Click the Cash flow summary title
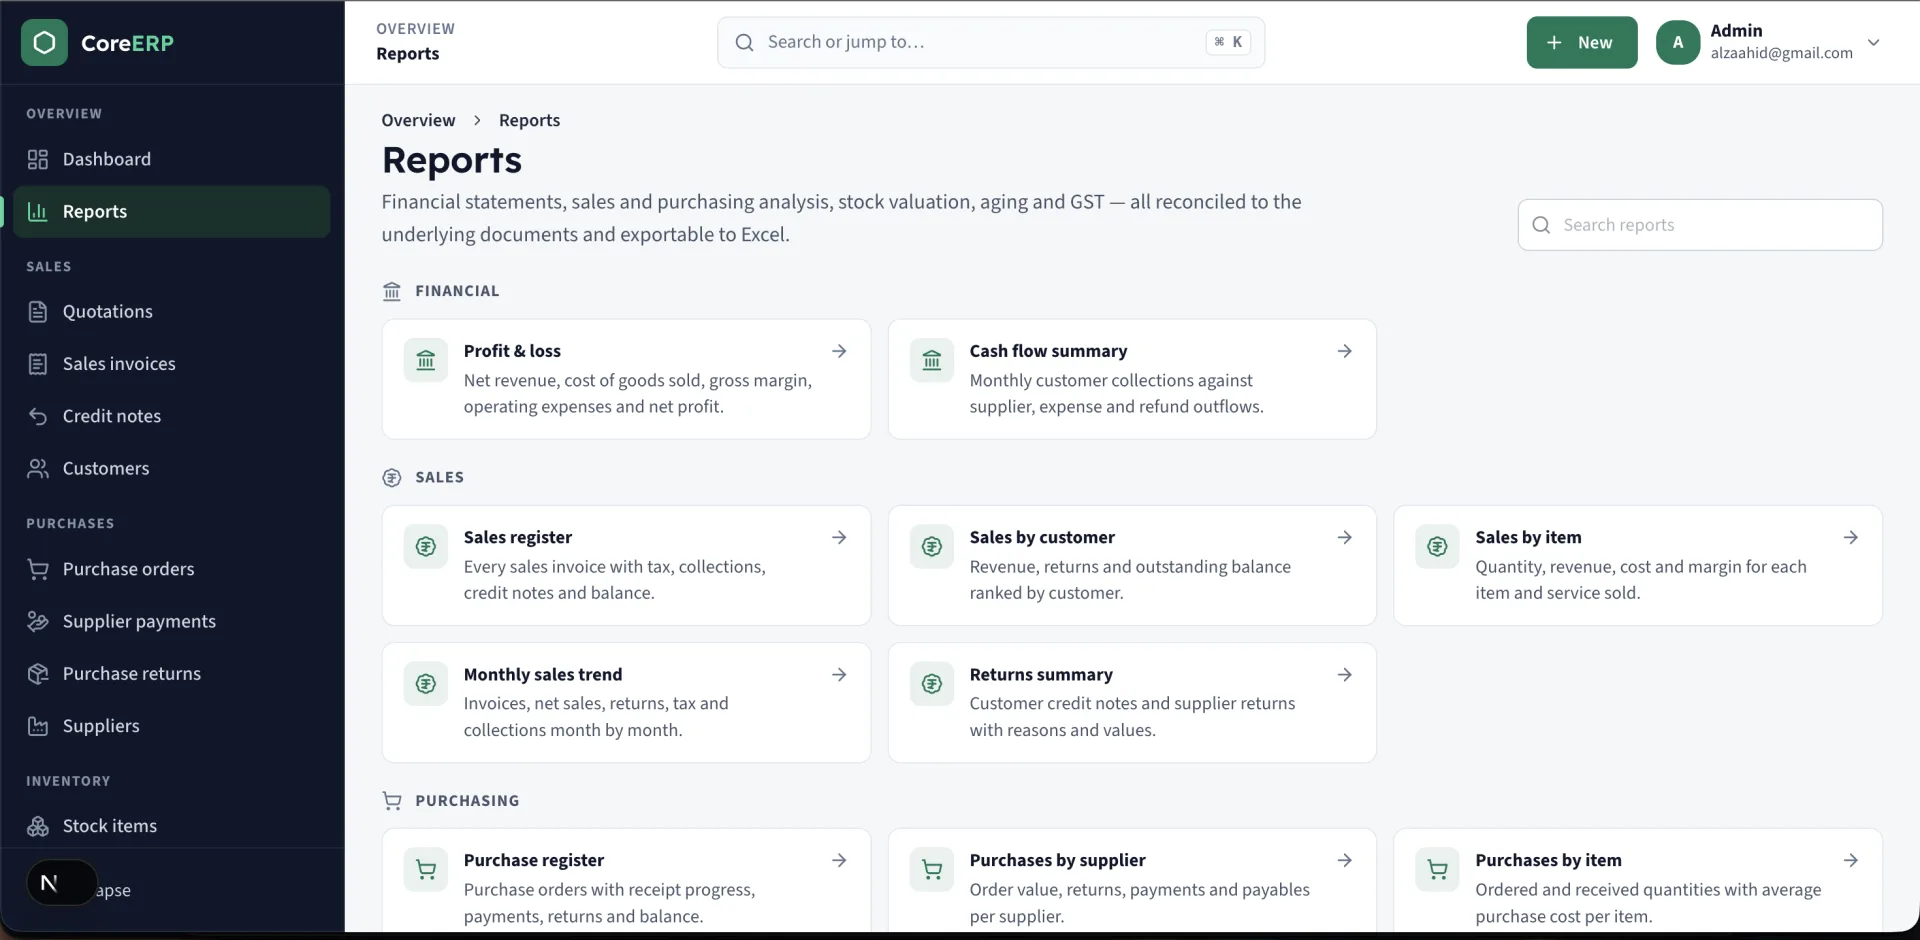The width and height of the screenshot is (1920, 940). click(1048, 351)
